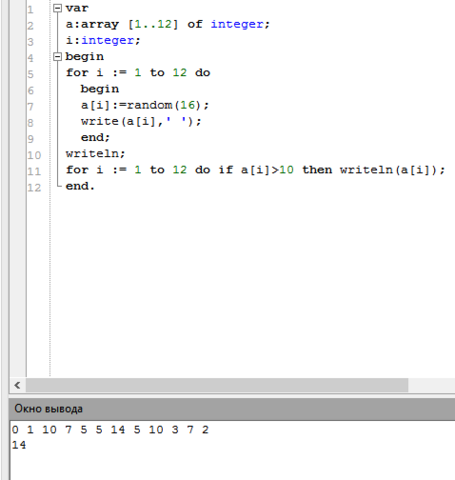Image resolution: width=455 pixels, height=480 pixels.
Task: Click line number 12 in the gutter
Action: [34, 188]
